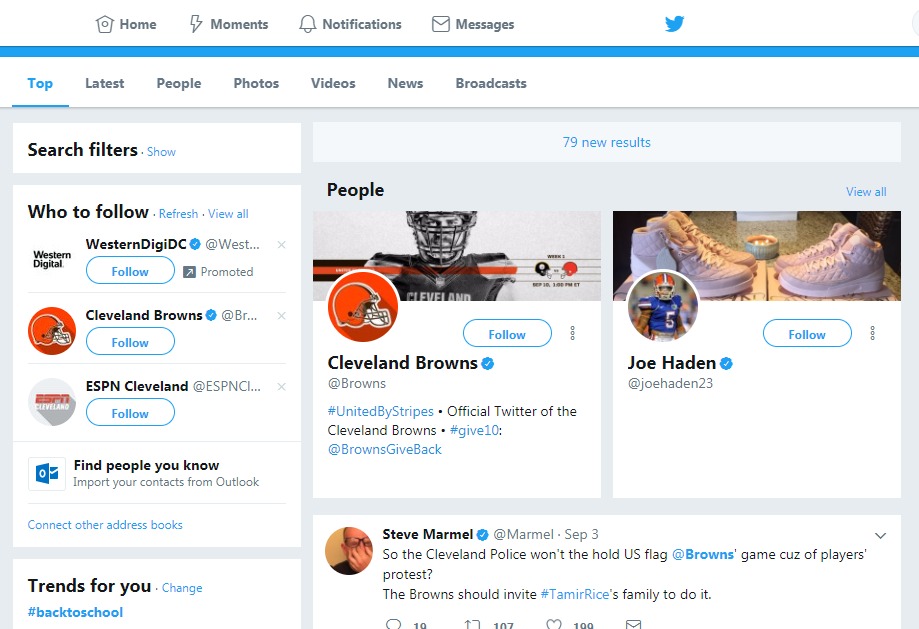Open the Home icon in navigation
This screenshot has width=919, height=629.
[104, 24]
